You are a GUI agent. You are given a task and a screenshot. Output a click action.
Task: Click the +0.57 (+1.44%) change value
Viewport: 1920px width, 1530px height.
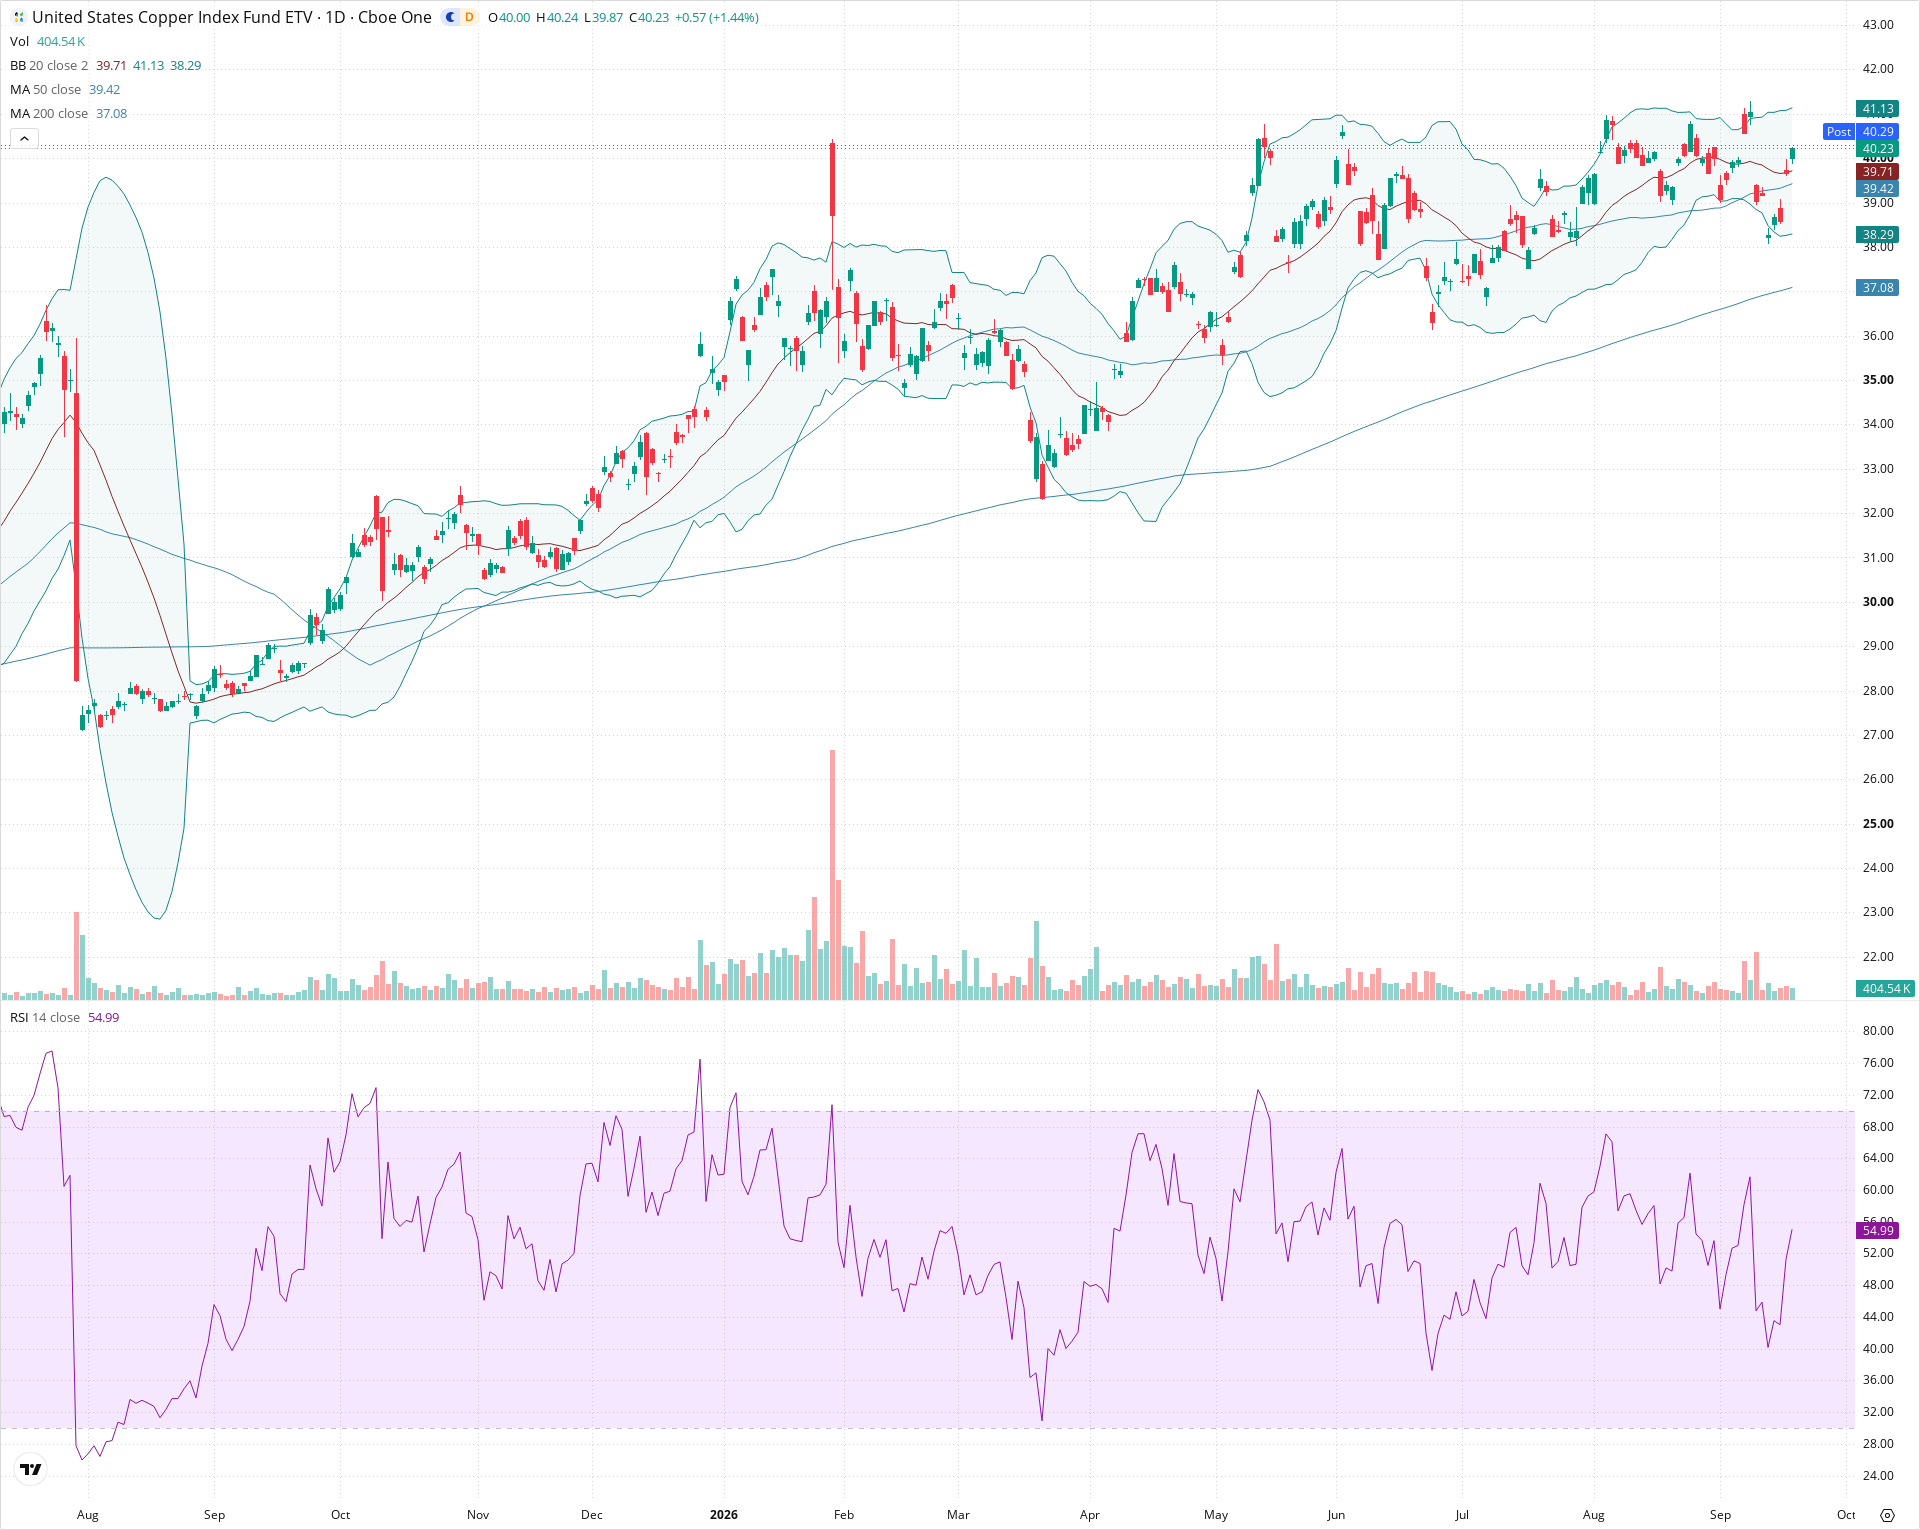coord(716,18)
